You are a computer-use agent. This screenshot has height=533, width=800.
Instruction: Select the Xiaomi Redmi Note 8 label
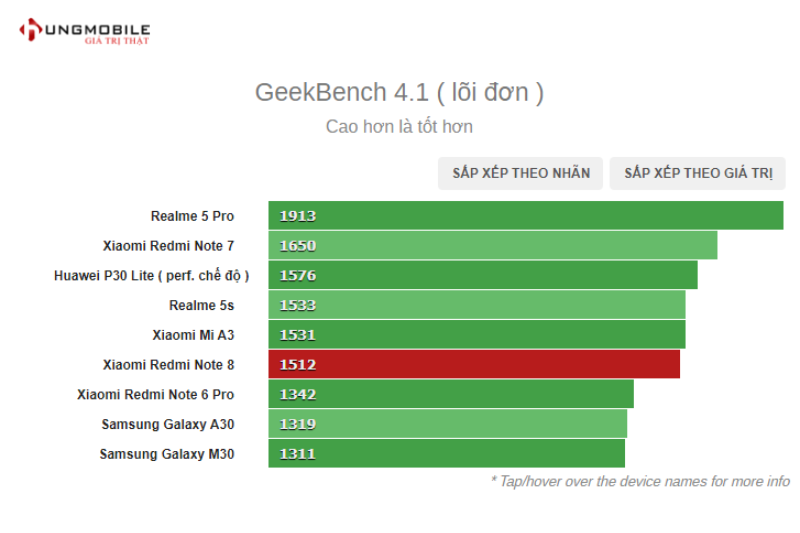(168, 365)
